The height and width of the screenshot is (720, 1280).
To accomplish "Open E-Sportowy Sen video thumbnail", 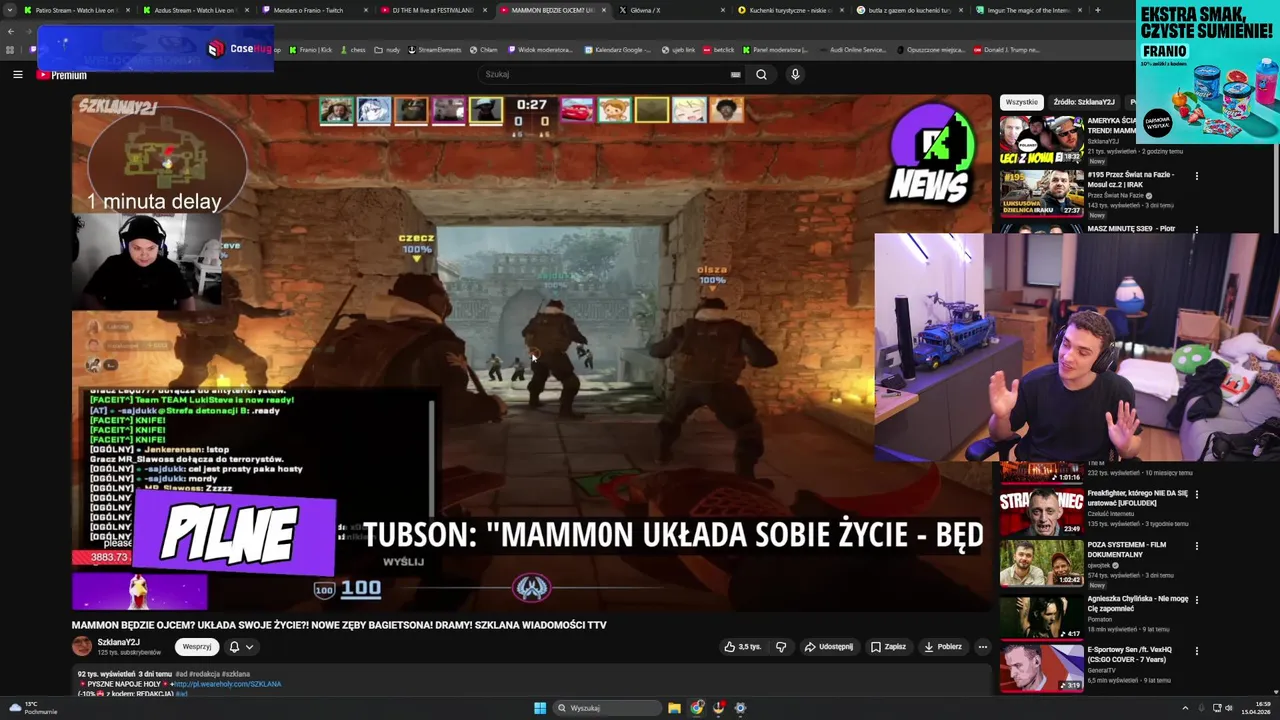I will pos(1042,668).
